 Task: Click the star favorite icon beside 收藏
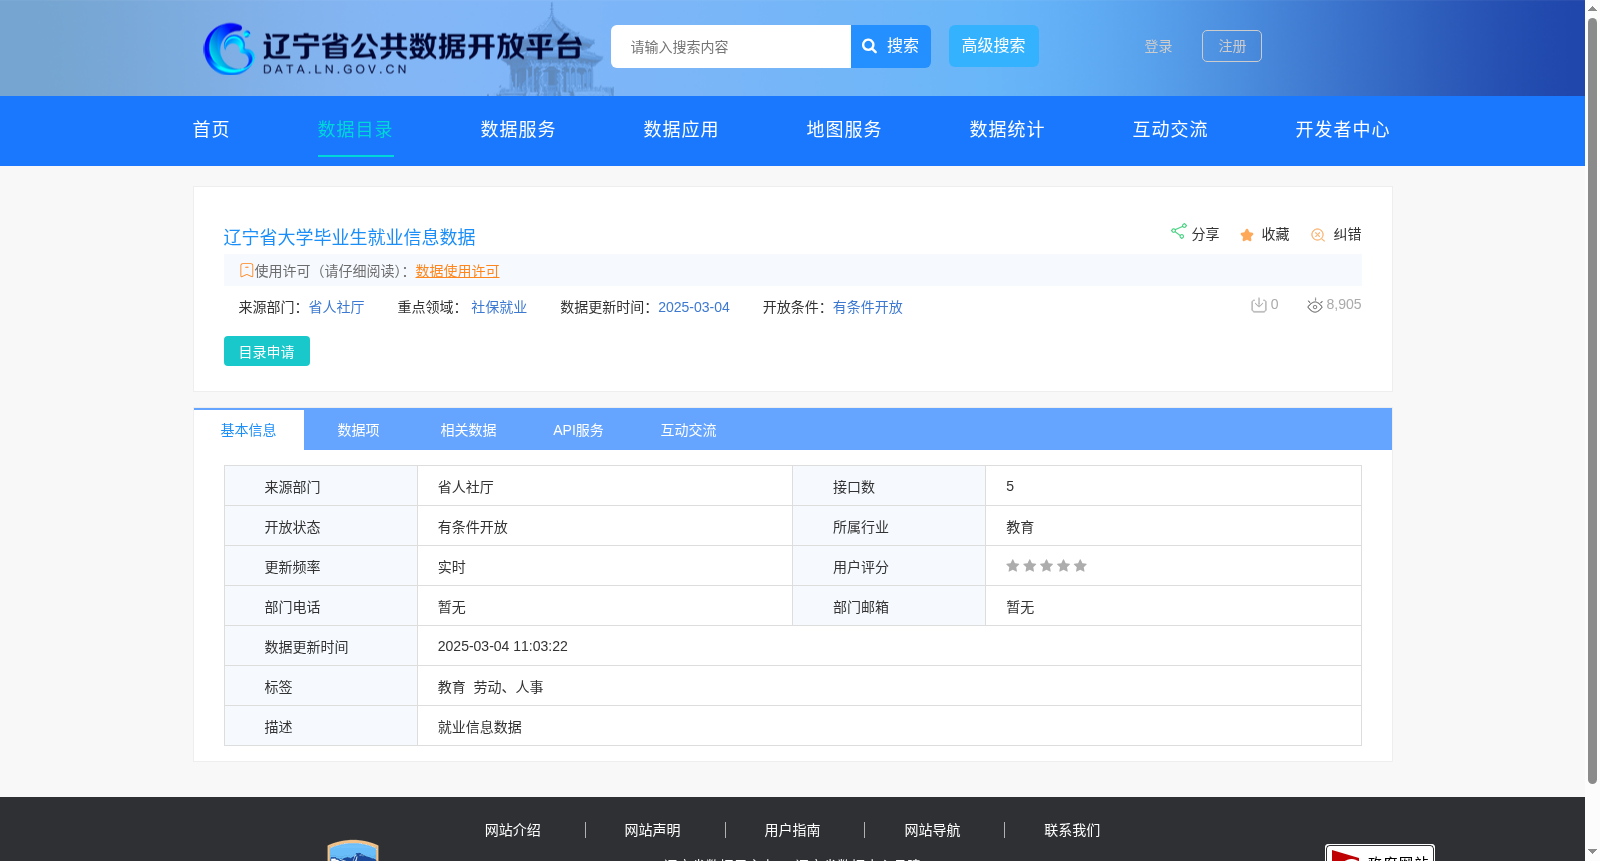click(1247, 235)
